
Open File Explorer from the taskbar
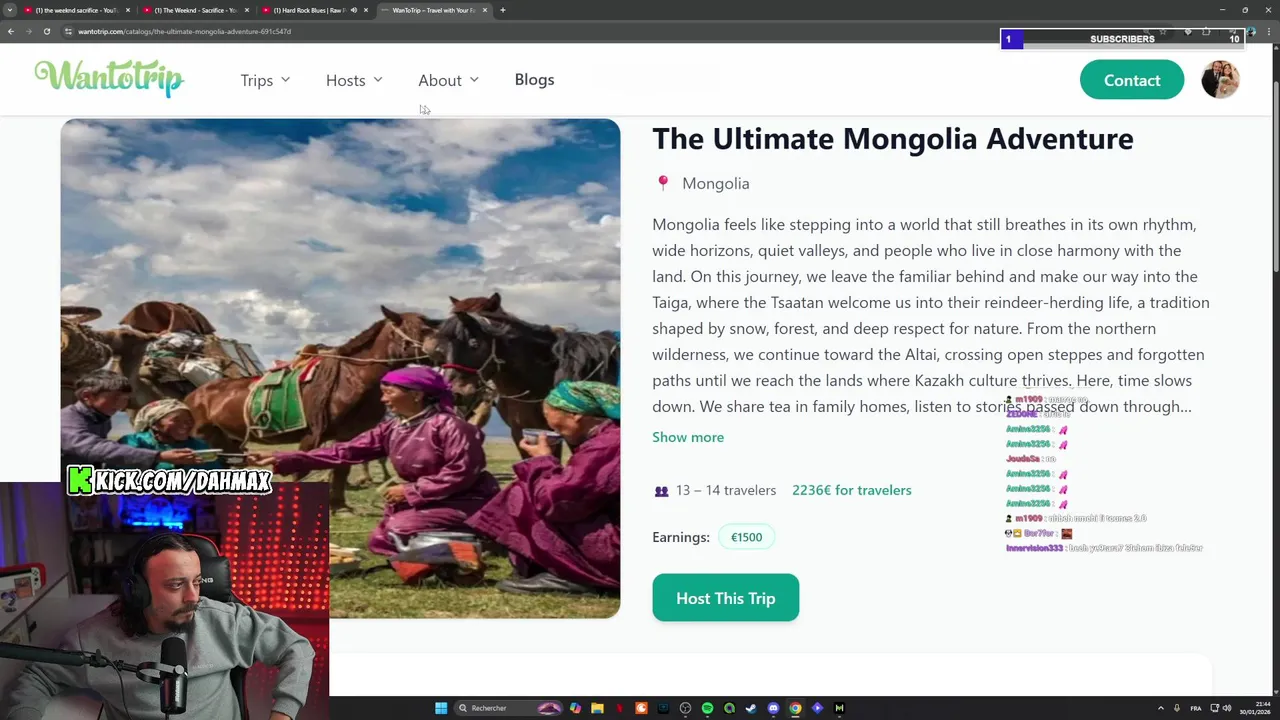tap(597, 708)
